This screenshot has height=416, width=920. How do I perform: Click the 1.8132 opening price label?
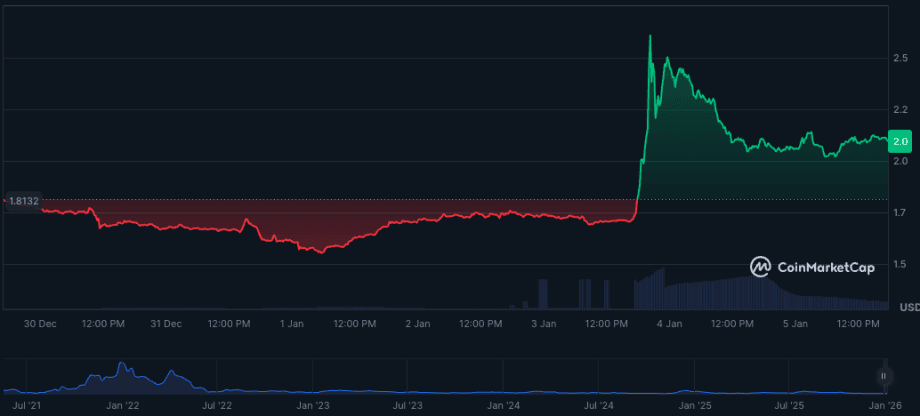(x=22, y=201)
